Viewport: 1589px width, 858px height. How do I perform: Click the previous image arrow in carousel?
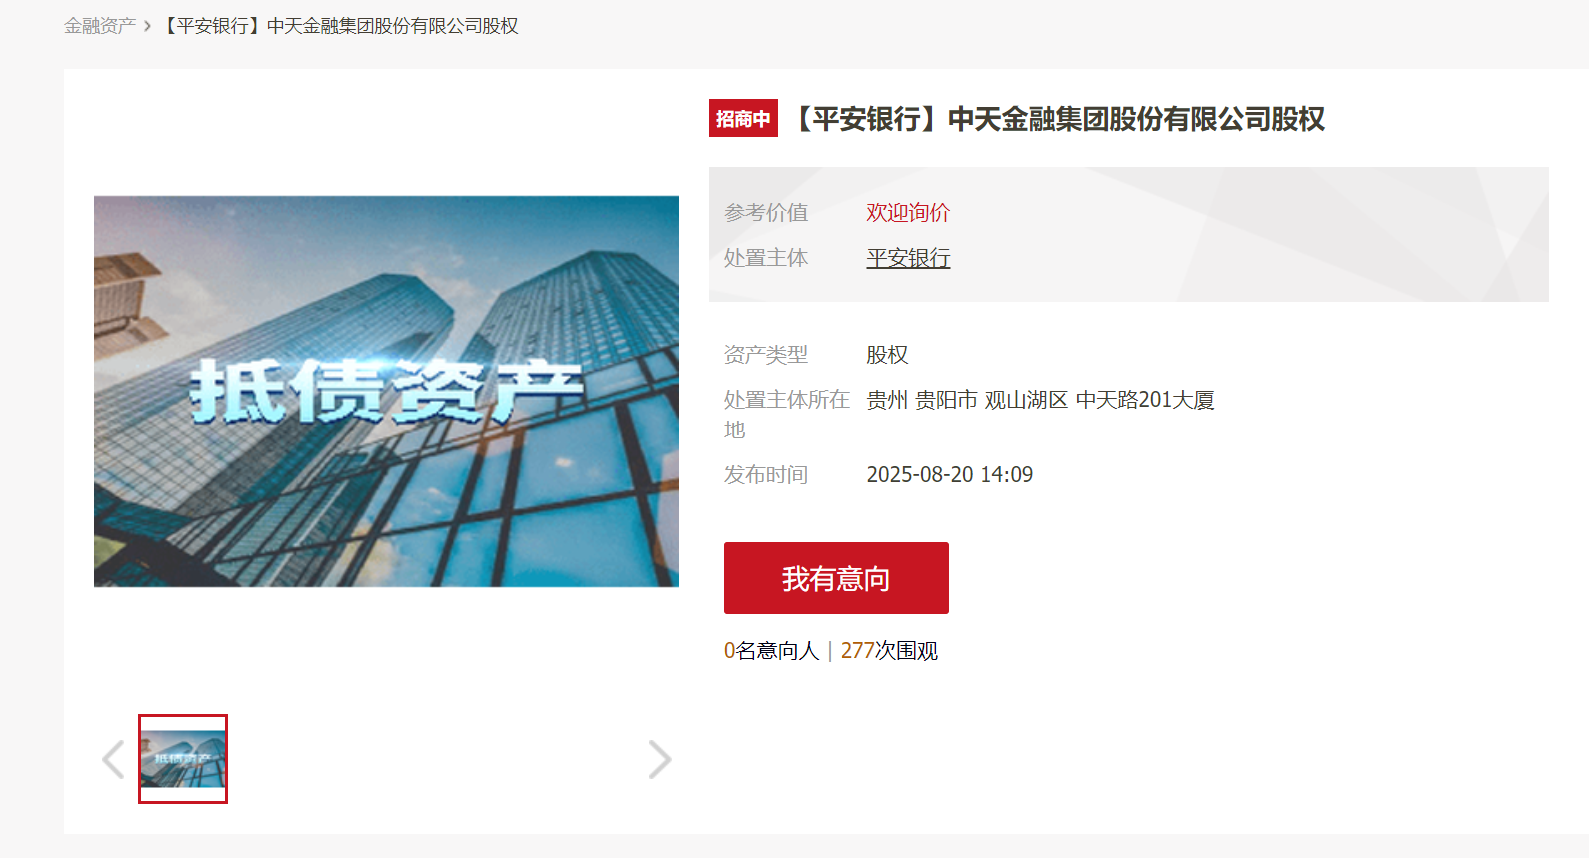[x=113, y=759]
